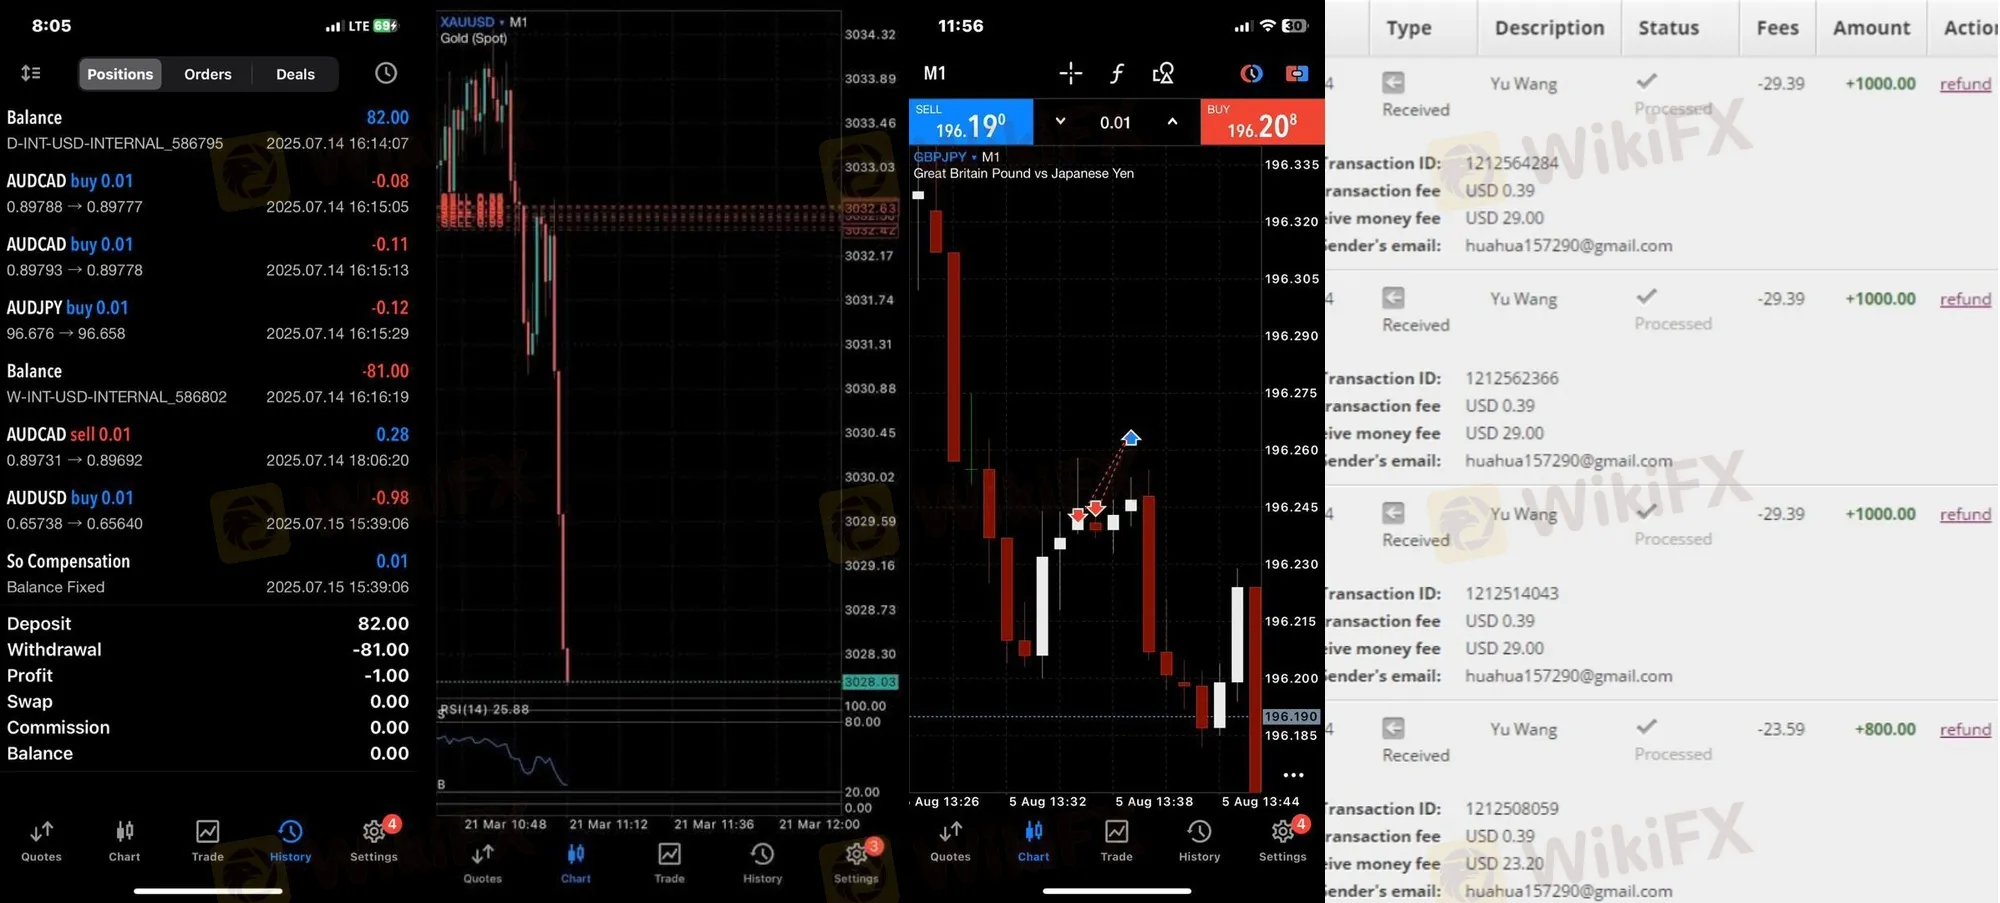Viewport: 2000px width, 903px height.
Task: Change the M1 timeframe on GBPJPY chart
Action: 934,73
